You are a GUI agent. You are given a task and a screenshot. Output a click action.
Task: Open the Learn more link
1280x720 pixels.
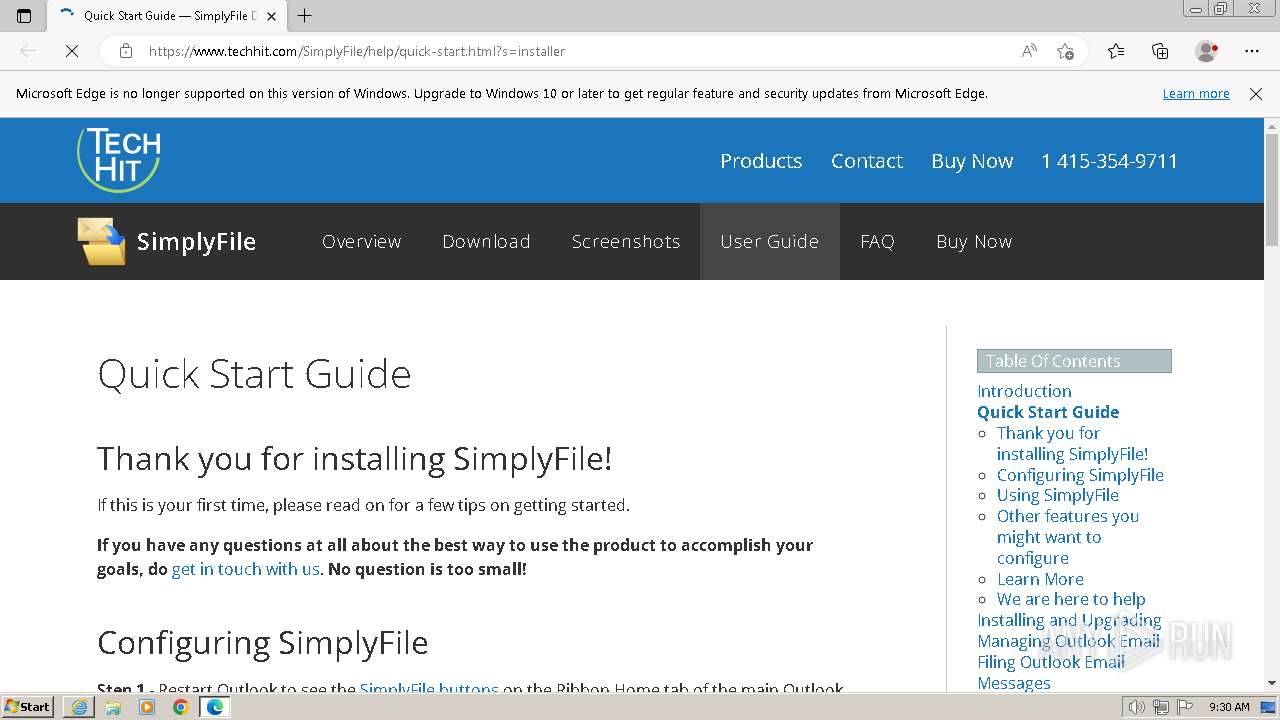pyautogui.click(x=1196, y=94)
